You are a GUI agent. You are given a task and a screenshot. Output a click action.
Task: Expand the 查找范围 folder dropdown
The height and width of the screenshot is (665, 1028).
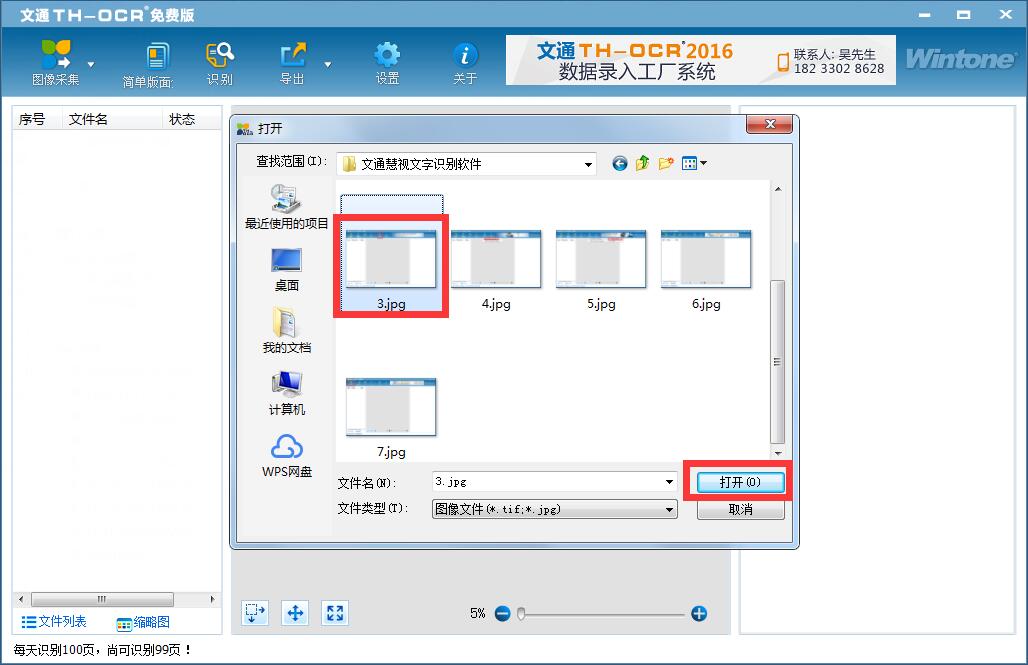click(588, 163)
